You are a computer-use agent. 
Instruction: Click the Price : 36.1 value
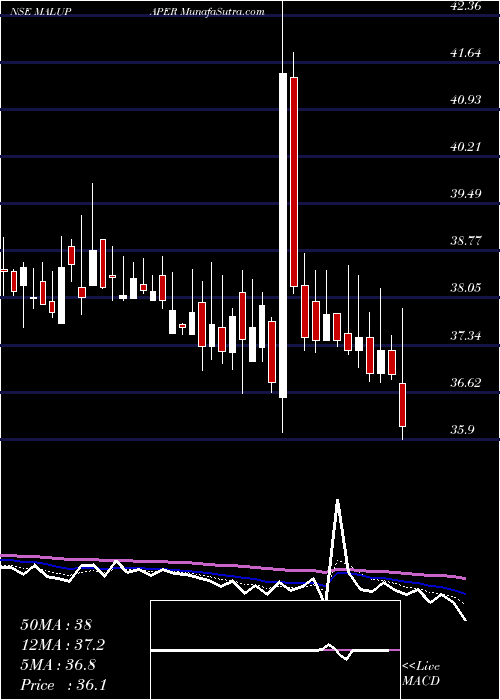pos(64,684)
